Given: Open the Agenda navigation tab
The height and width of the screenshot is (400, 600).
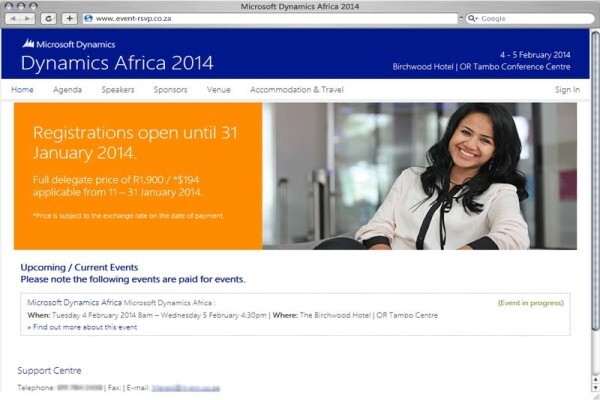Looking at the screenshot, I should pos(67,90).
